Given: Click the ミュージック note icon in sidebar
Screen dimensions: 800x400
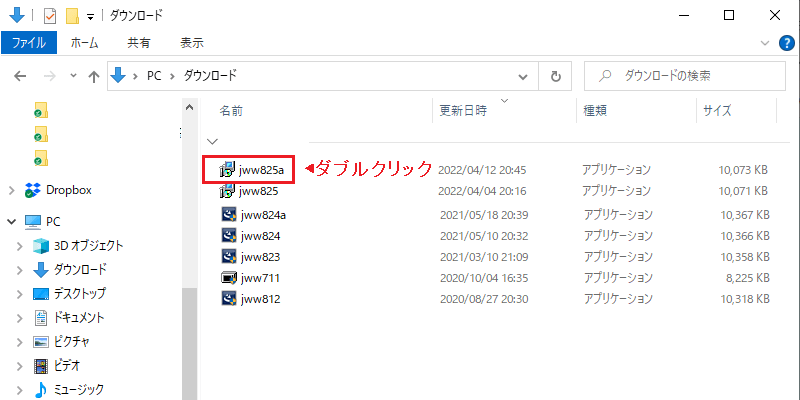Looking at the screenshot, I should point(40,390).
